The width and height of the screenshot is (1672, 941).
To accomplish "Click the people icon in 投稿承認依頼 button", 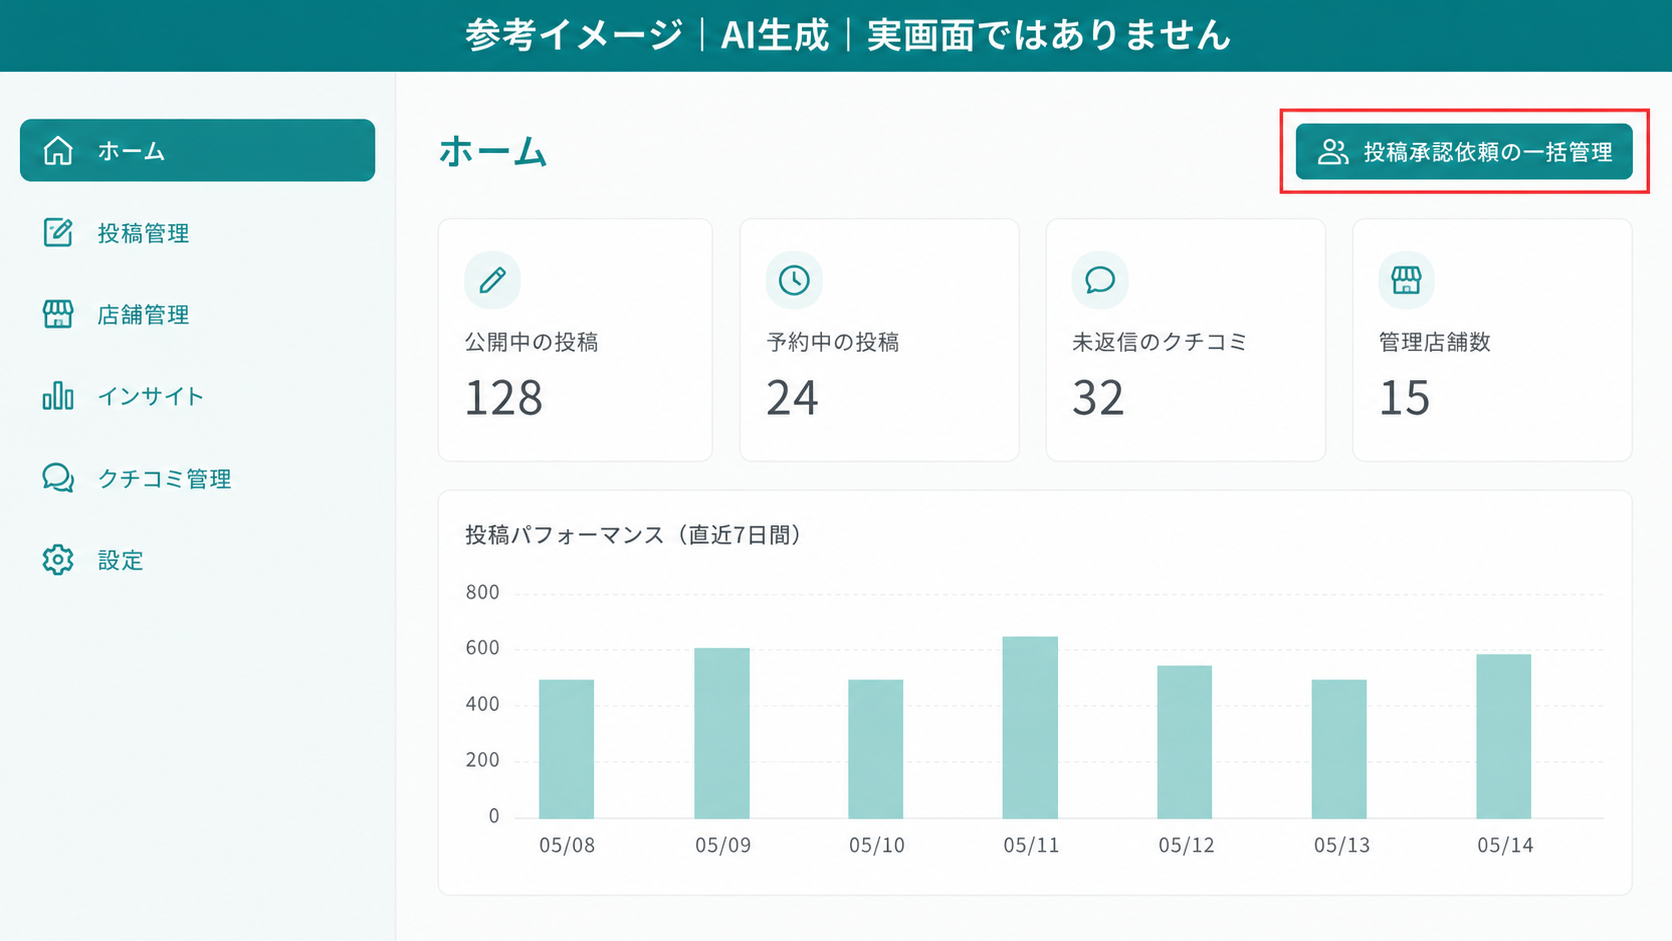I will (1333, 152).
